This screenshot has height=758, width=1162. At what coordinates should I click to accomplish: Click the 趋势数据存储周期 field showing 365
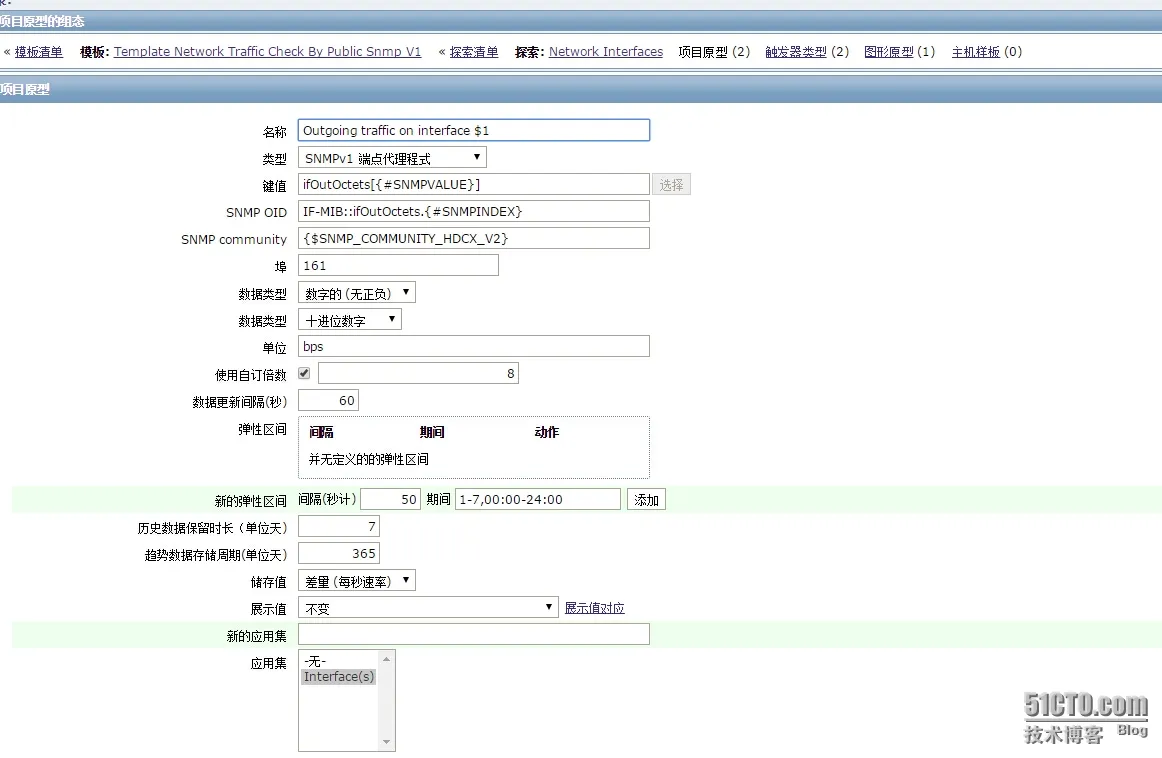[339, 553]
